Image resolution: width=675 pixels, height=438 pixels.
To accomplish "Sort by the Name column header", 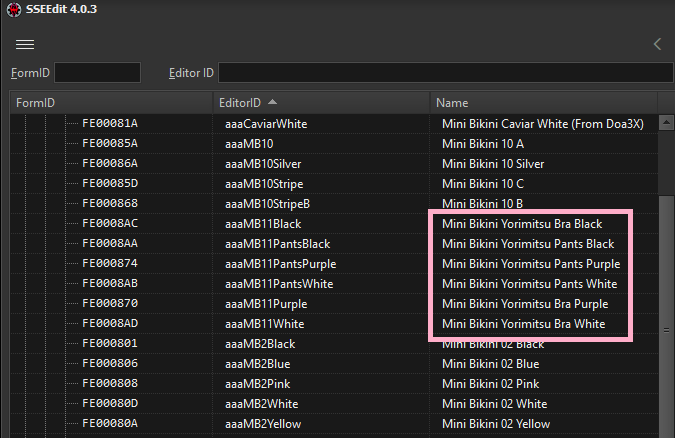I will pyautogui.click(x=544, y=103).
